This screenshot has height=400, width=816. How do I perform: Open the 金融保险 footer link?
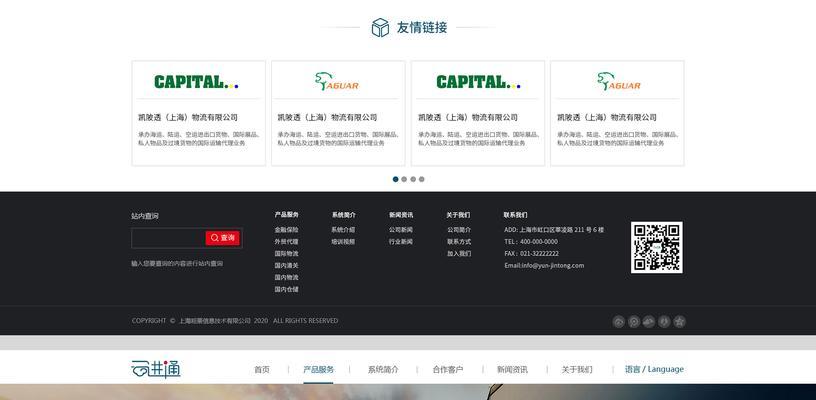287,229
